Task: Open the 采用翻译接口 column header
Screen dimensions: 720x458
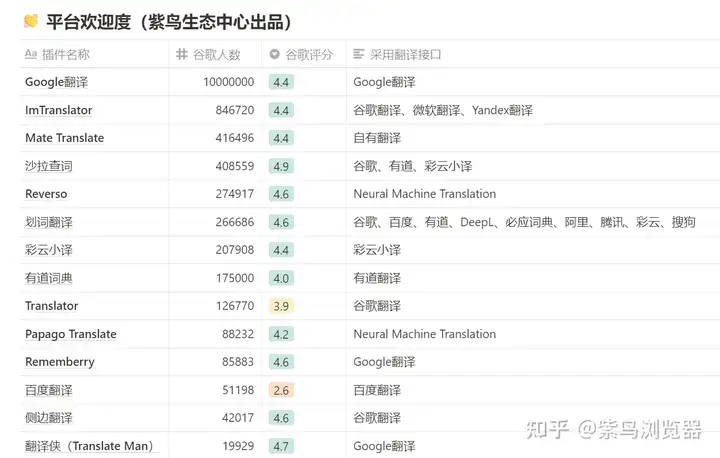Action: pos(533,54)
